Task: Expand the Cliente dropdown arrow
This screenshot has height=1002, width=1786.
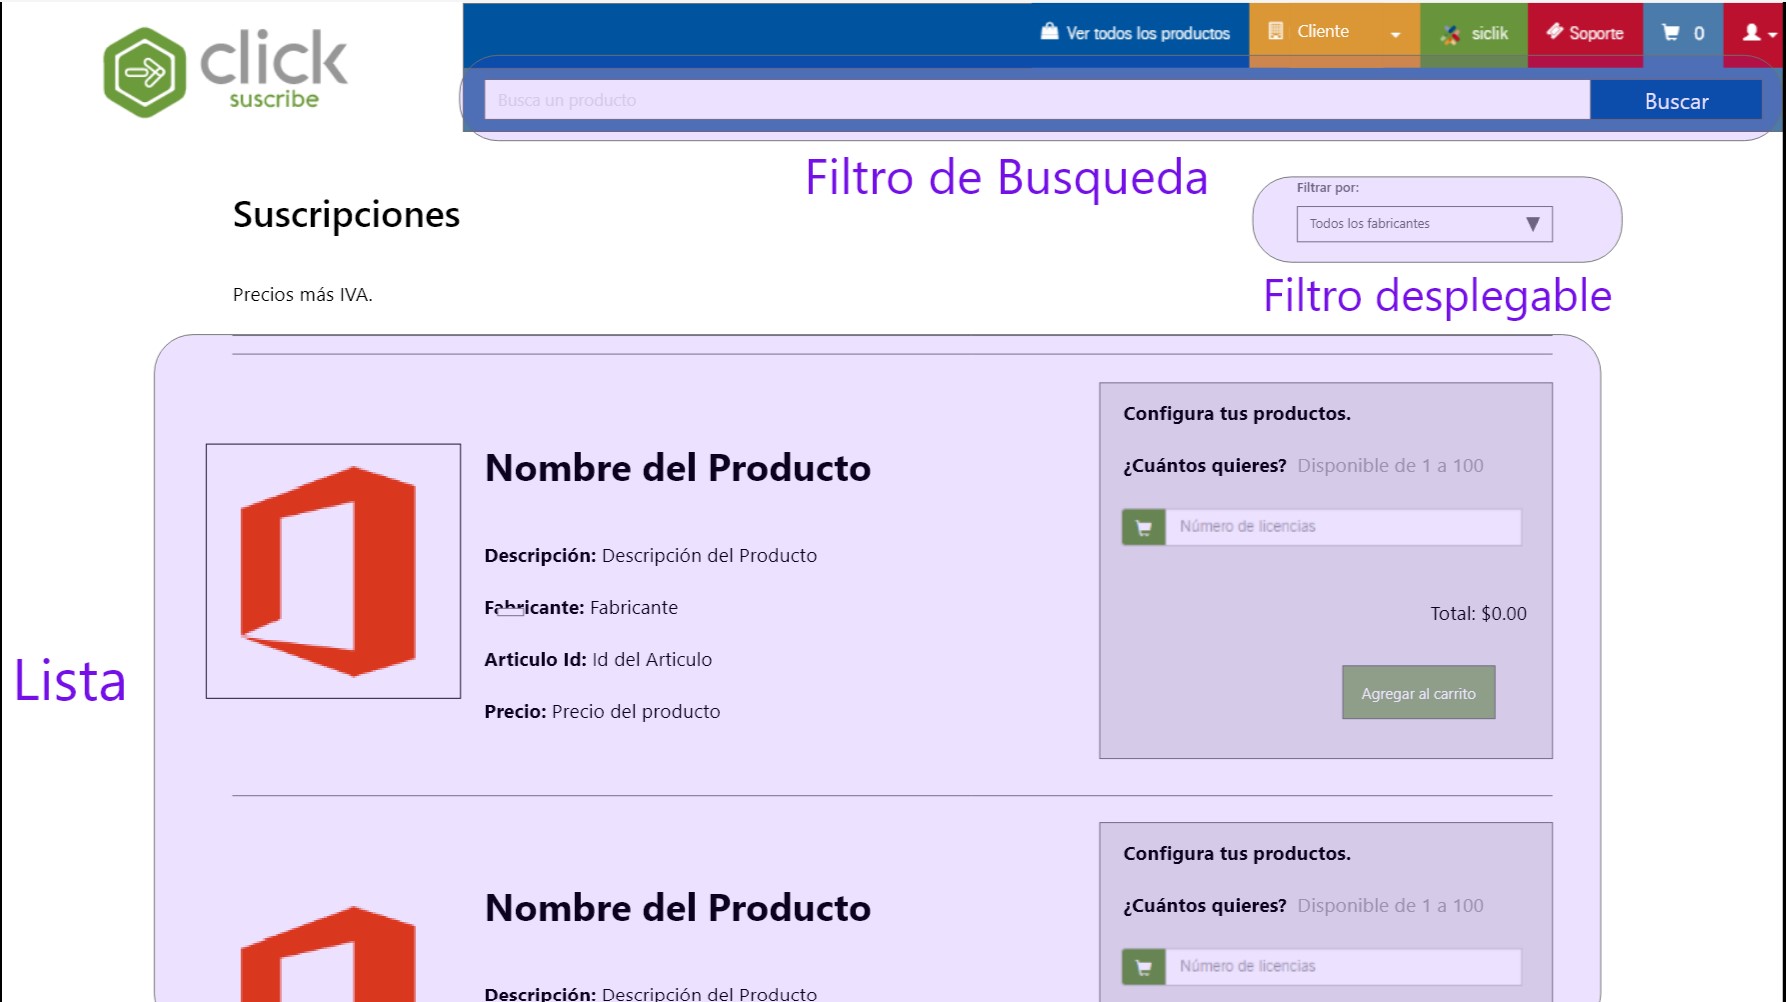Action: [1395, 34]
